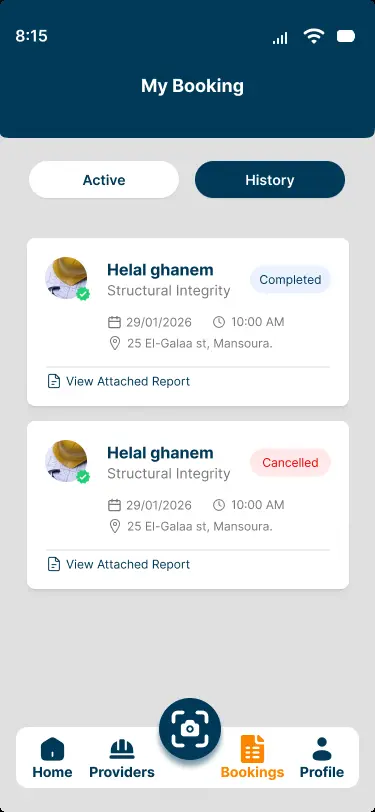Click clock icon in Completed booking
The image size is (375, 812).
[x=219, y=322]
